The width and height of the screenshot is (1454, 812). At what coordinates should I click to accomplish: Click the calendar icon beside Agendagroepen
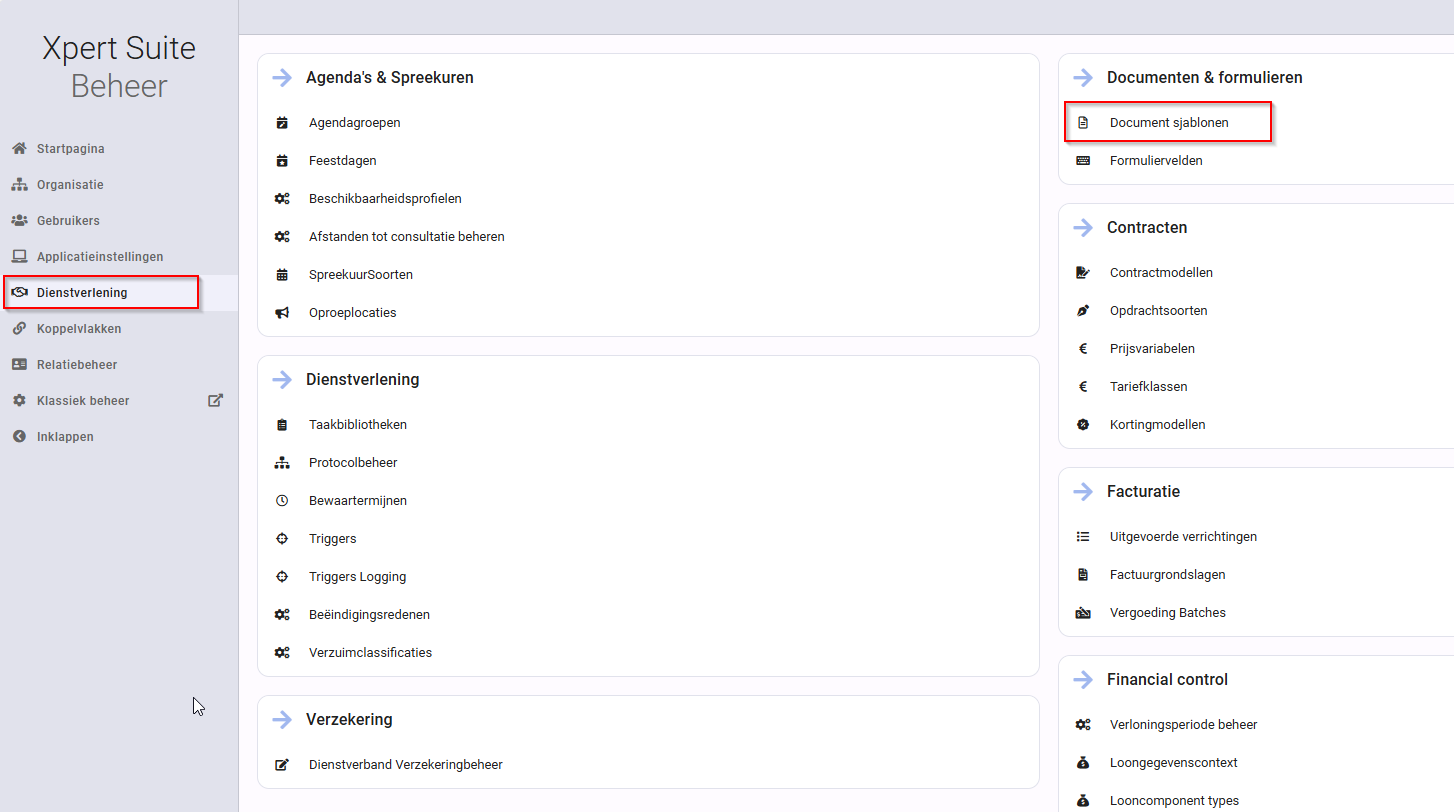click(282, 122)
